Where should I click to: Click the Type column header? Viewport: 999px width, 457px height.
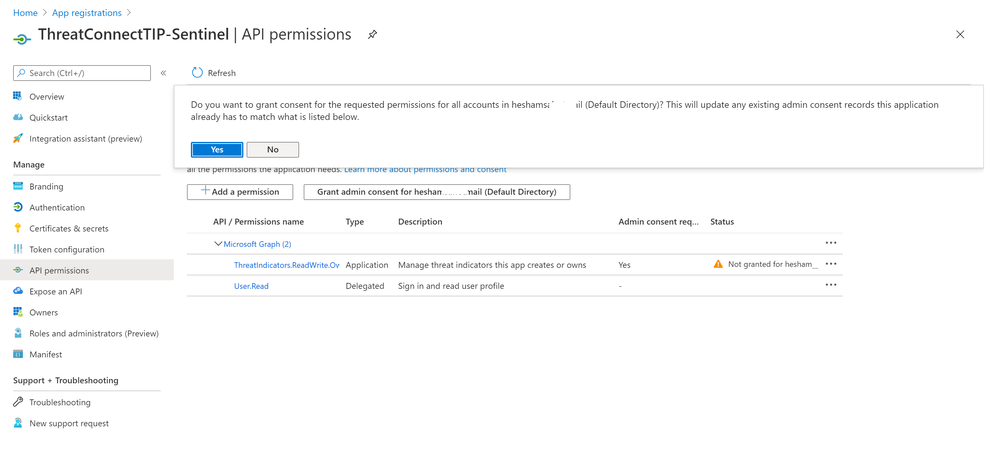(x=355, y=222)
